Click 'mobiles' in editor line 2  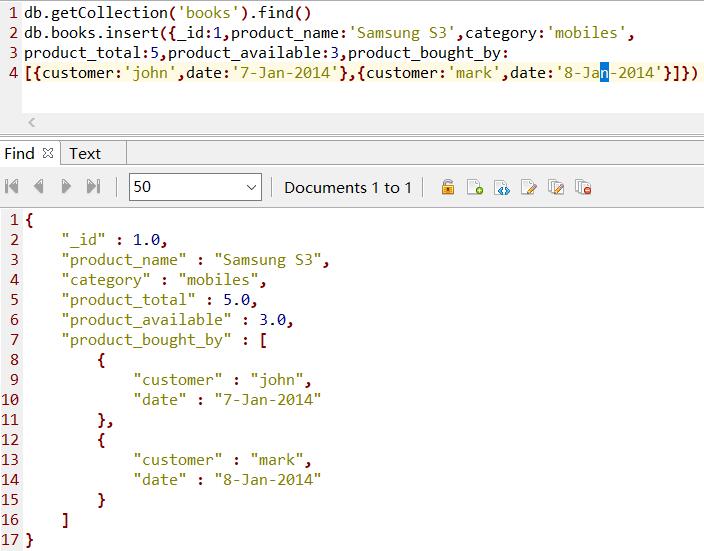(586, 33)
